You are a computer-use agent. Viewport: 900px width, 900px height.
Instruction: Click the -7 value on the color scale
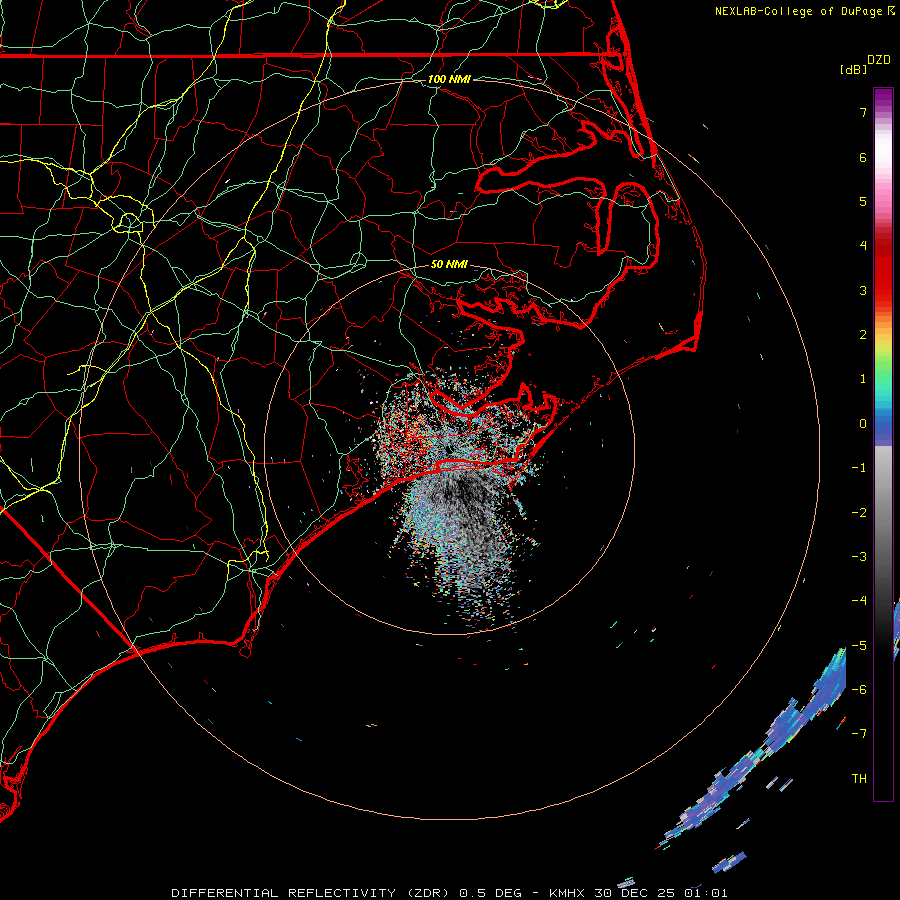point(859,734)
